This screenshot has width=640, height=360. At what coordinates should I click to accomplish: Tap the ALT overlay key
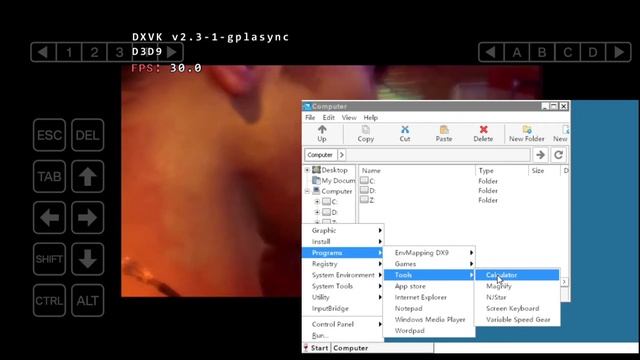[x=88, y=300]
